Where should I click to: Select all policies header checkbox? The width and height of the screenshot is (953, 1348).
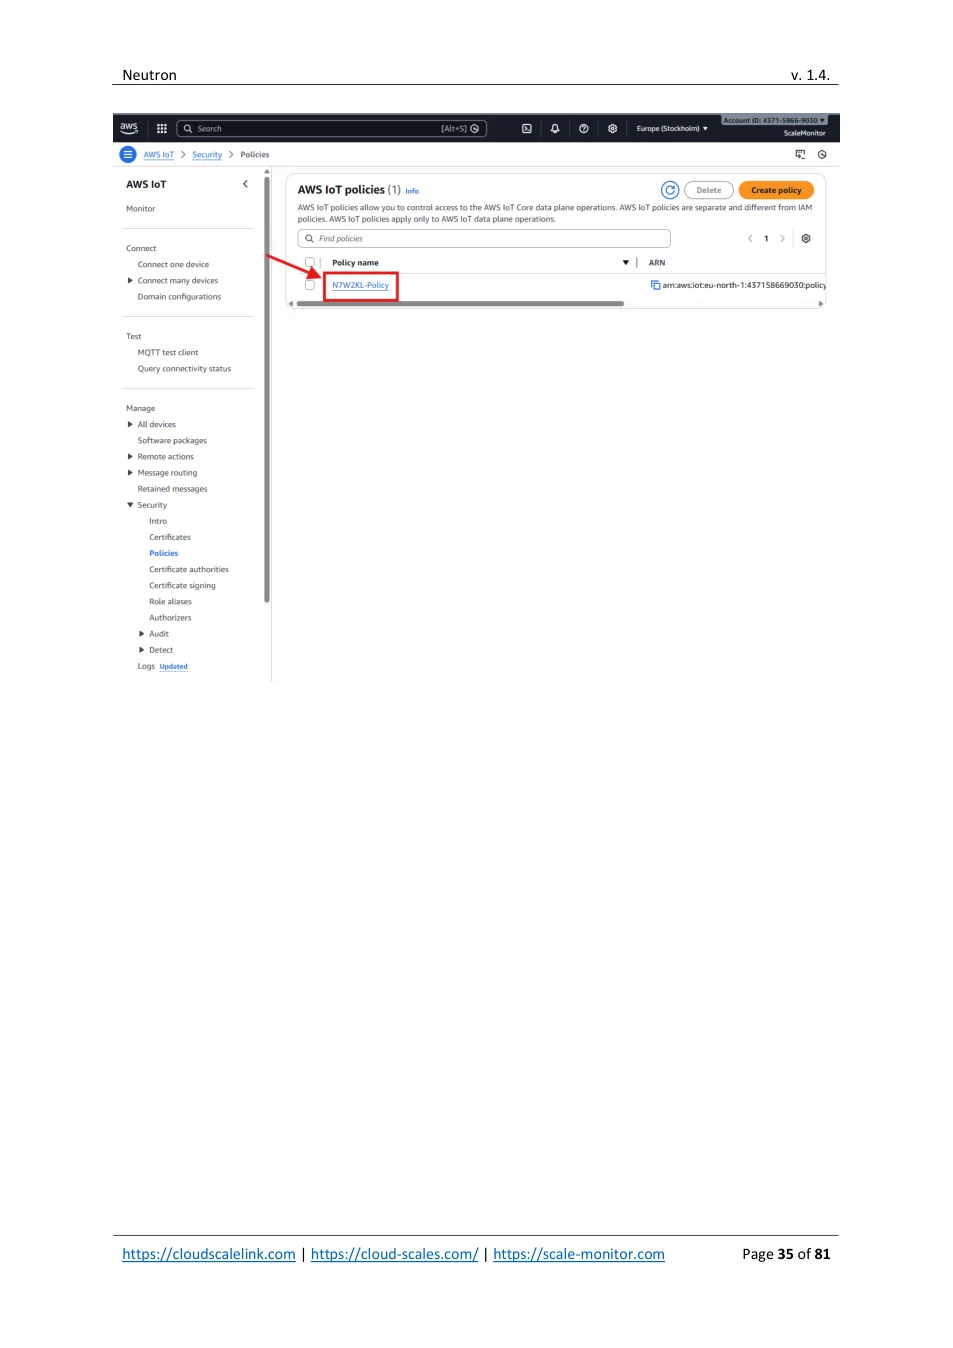pos(310,262)
